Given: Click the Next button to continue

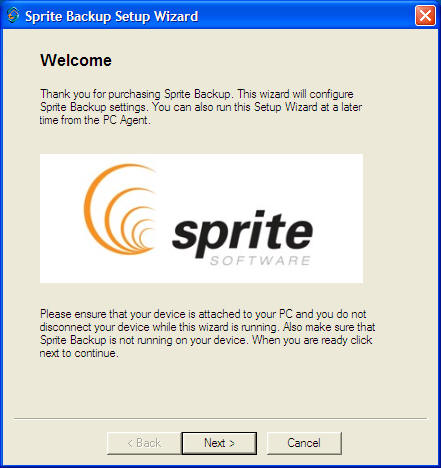Looking at the screenshot, I should coord(219,443).
